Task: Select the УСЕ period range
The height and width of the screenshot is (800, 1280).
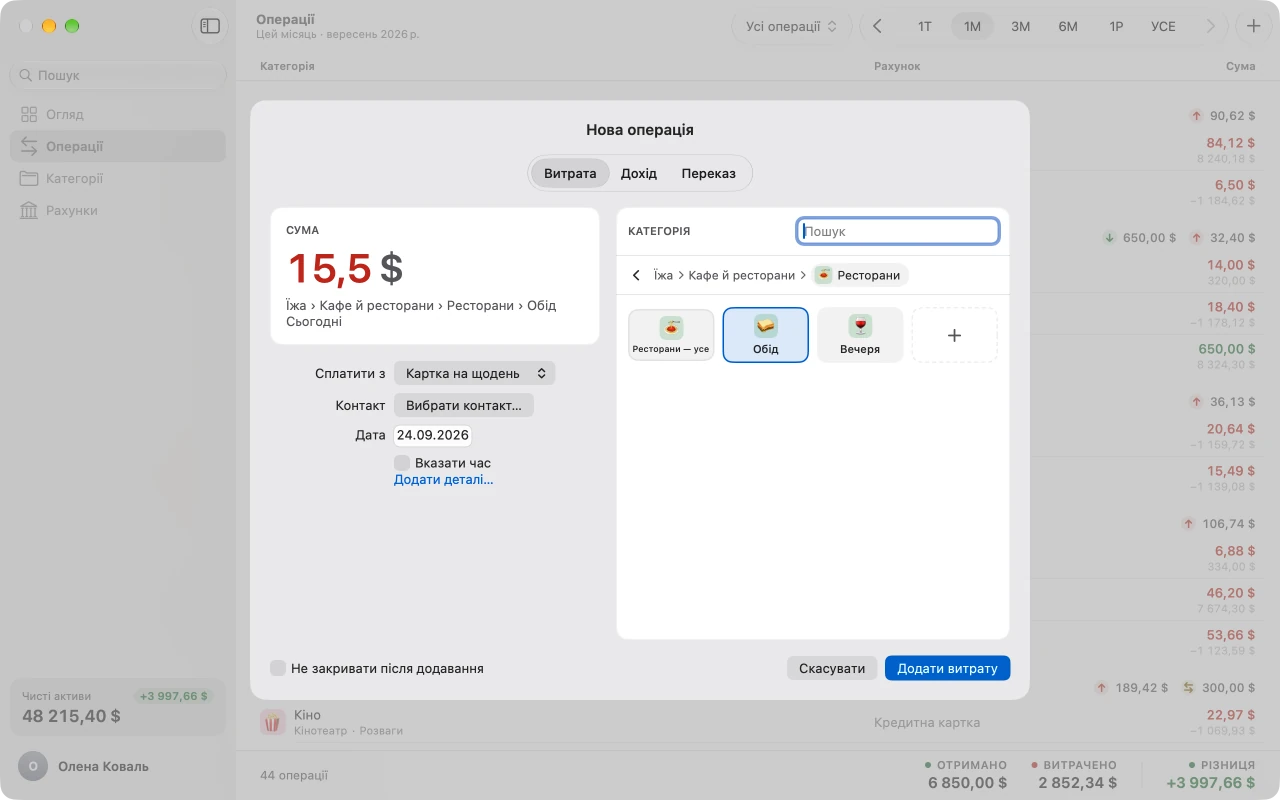Action: coord(1163,26)
